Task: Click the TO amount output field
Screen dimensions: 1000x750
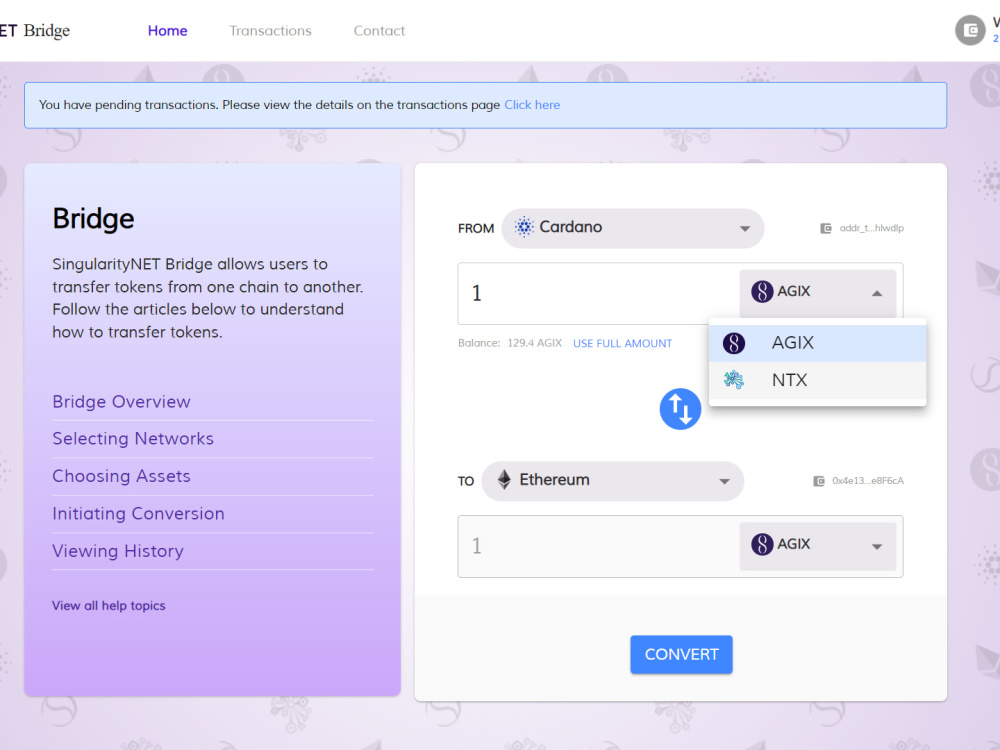Action: [x=598, y=547]
